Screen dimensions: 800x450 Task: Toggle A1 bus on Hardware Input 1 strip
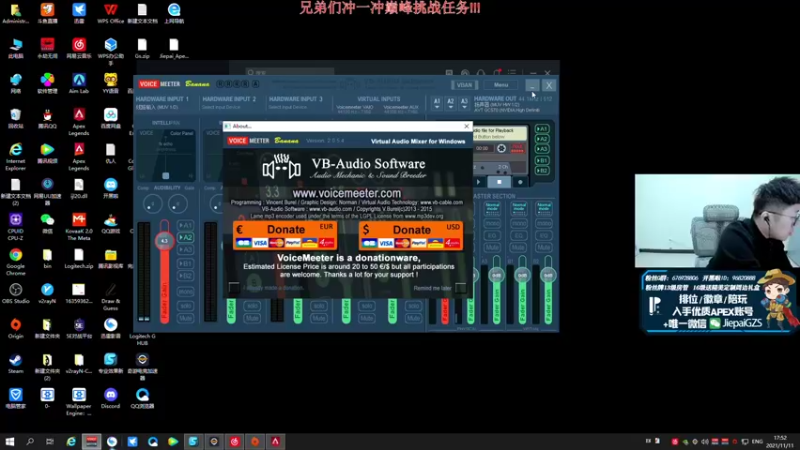point(185,225)
